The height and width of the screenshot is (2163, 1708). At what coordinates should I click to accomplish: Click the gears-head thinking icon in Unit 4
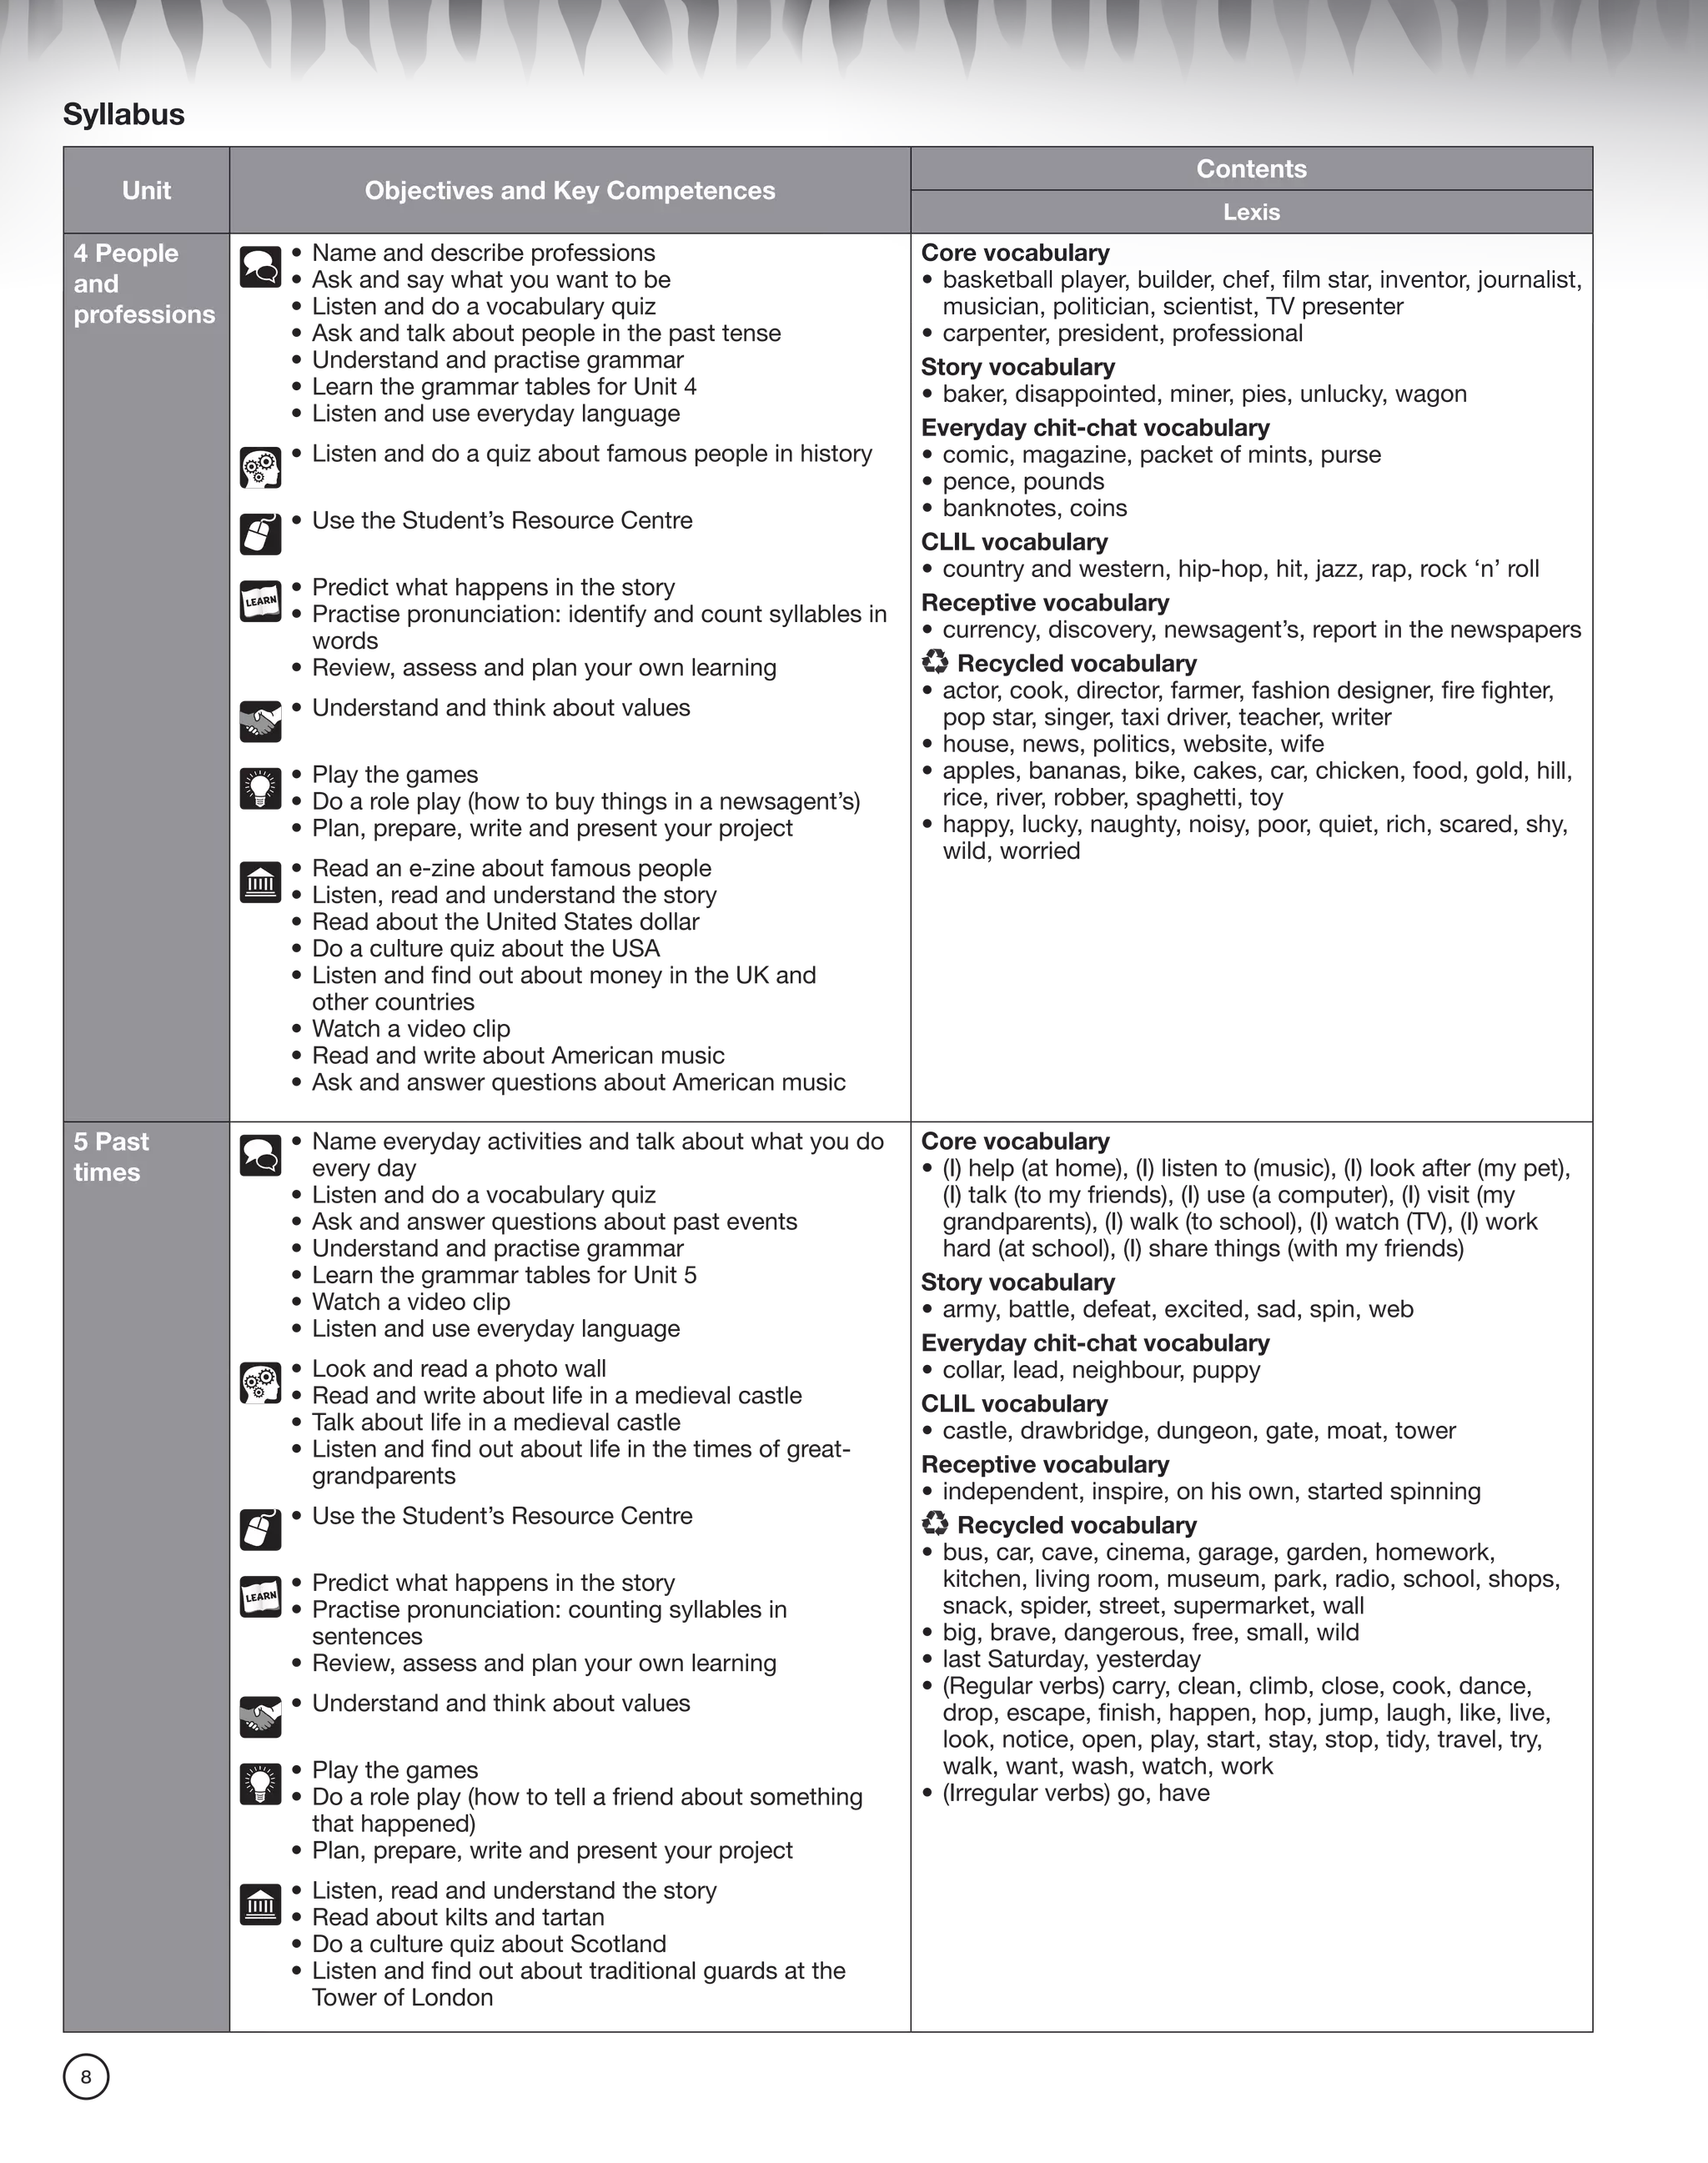tap(261, 469)
